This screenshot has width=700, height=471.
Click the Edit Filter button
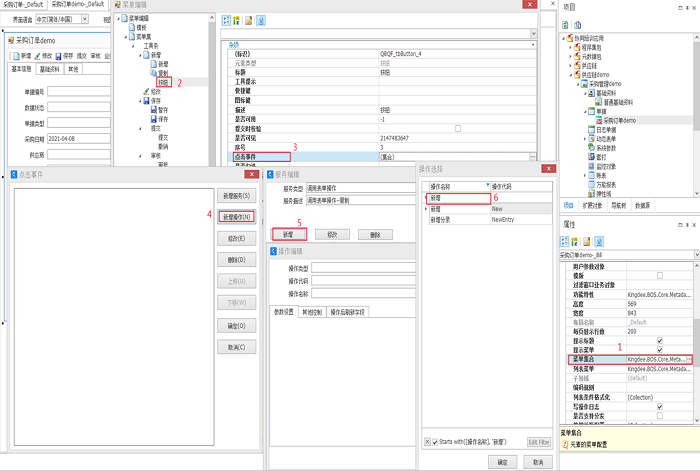(538, 442)
